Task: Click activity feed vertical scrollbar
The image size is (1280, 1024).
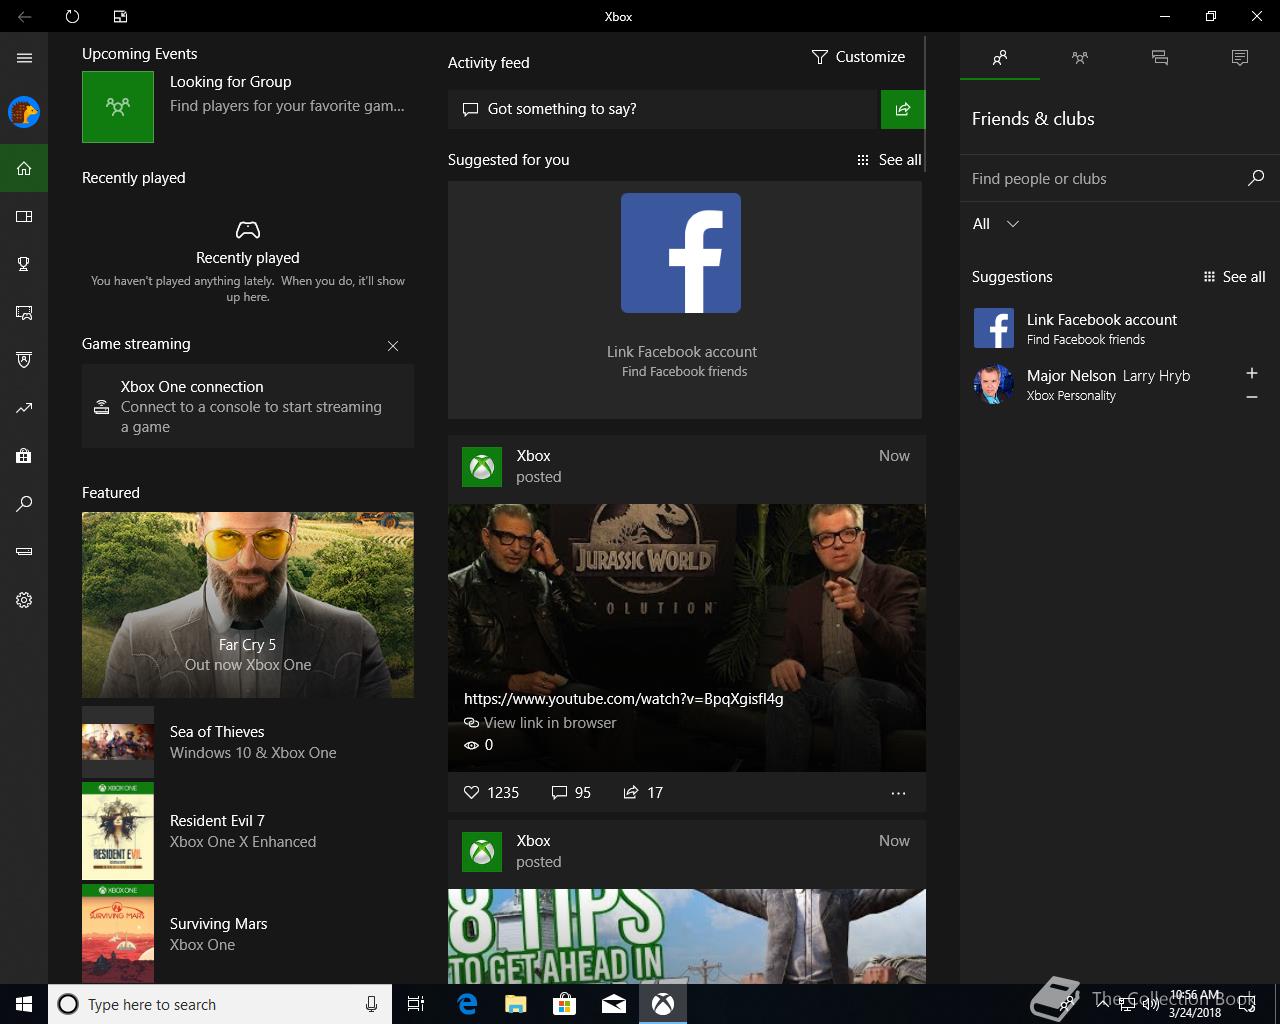Action: click(925, 104)
